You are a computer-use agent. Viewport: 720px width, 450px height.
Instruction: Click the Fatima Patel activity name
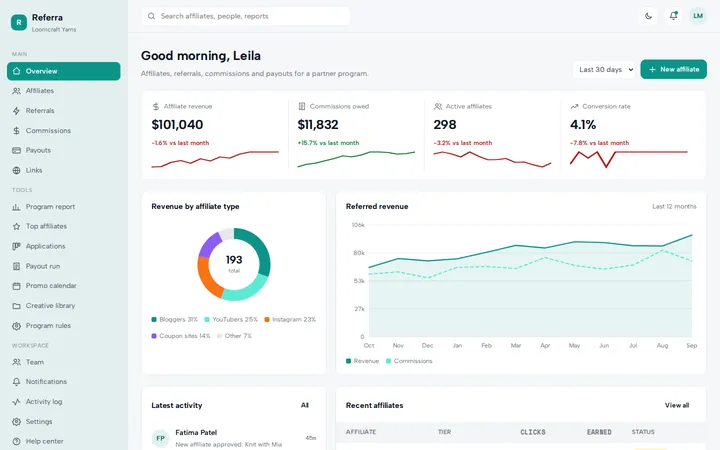click(x=196, y=433)
